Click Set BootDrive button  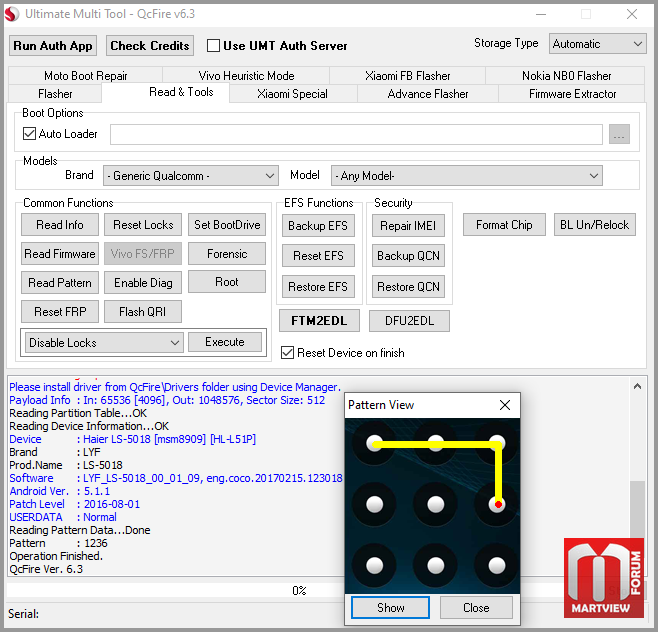(x=227, y=225)
